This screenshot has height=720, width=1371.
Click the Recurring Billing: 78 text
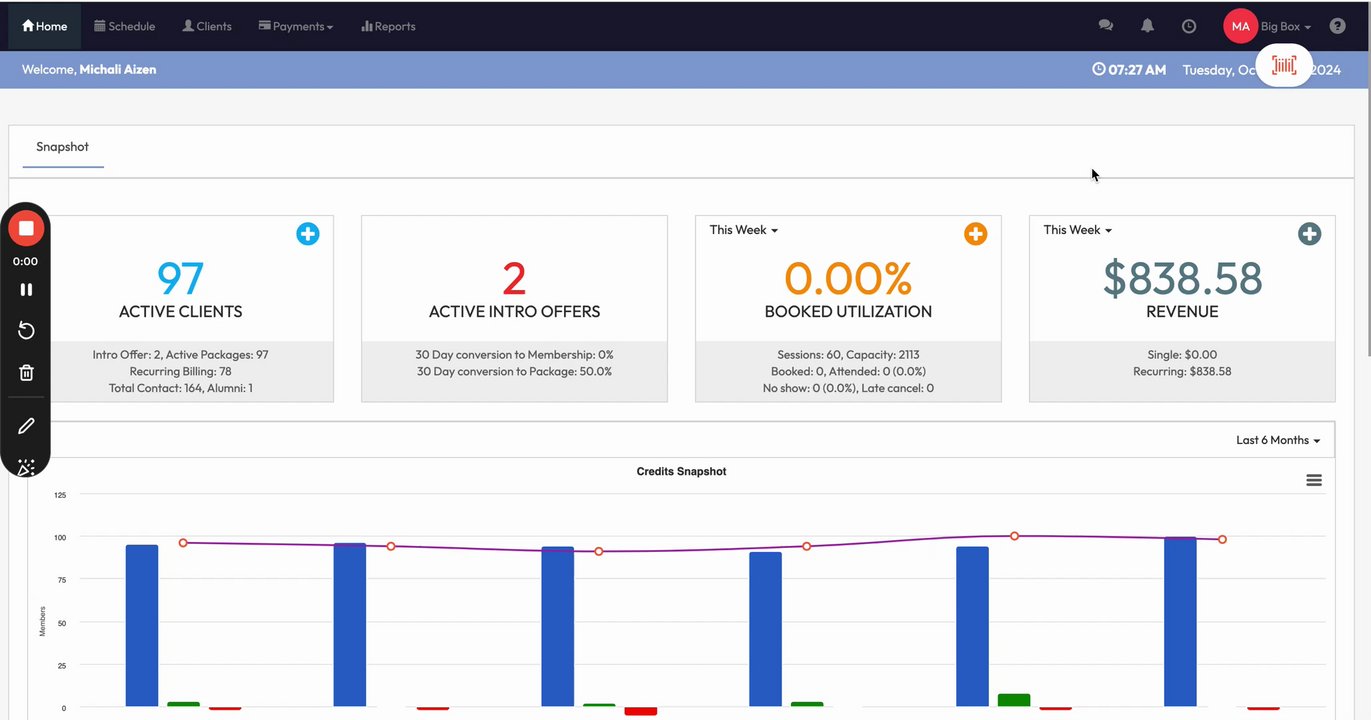pos(181,371)
